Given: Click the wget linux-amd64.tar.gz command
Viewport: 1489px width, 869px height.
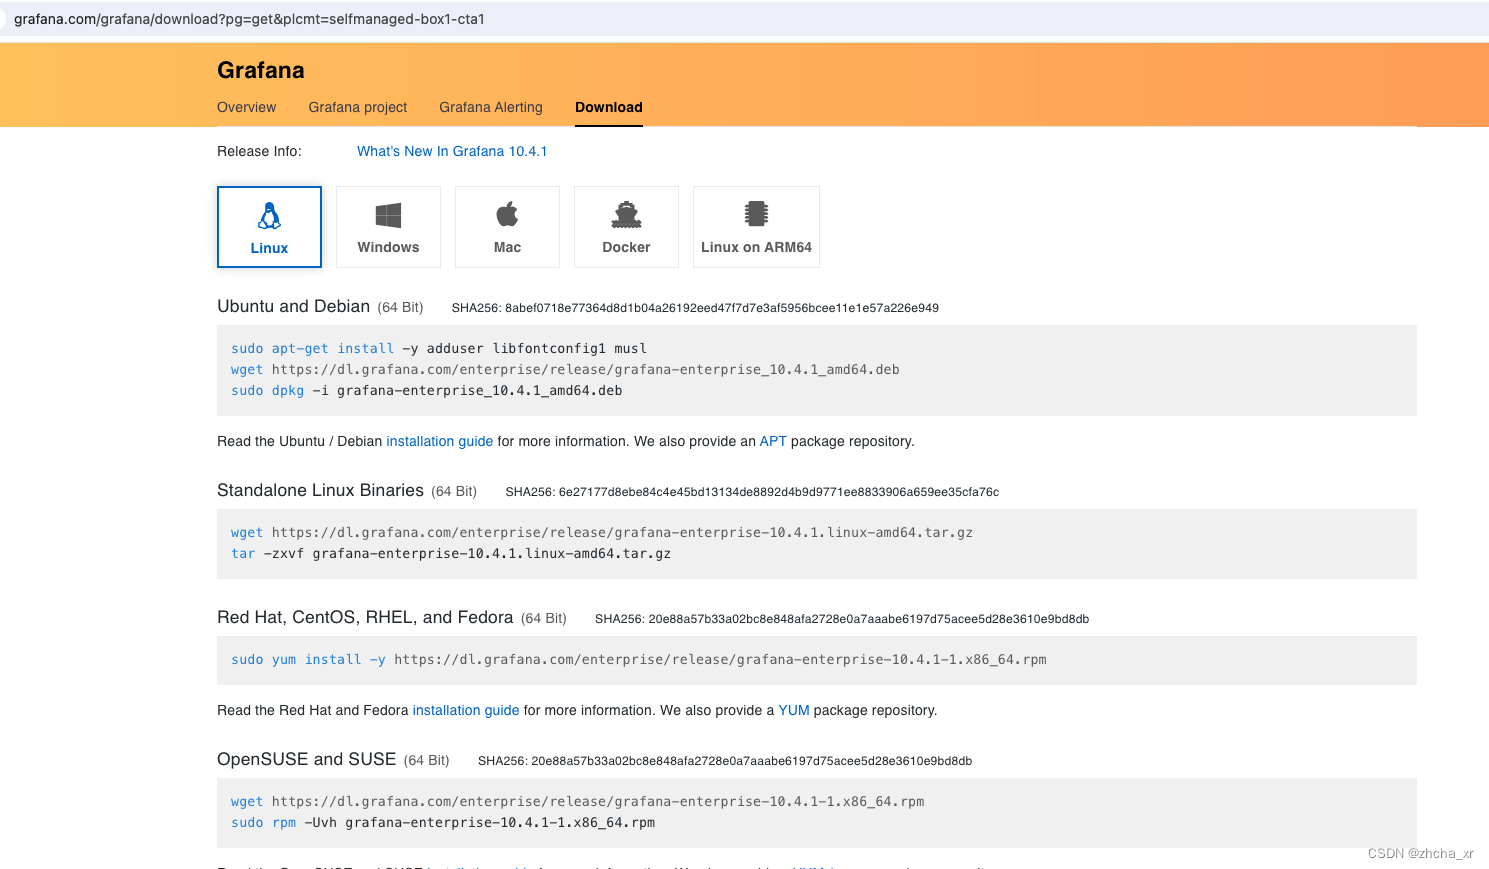Looking at the screenshot, I should 602,532.
